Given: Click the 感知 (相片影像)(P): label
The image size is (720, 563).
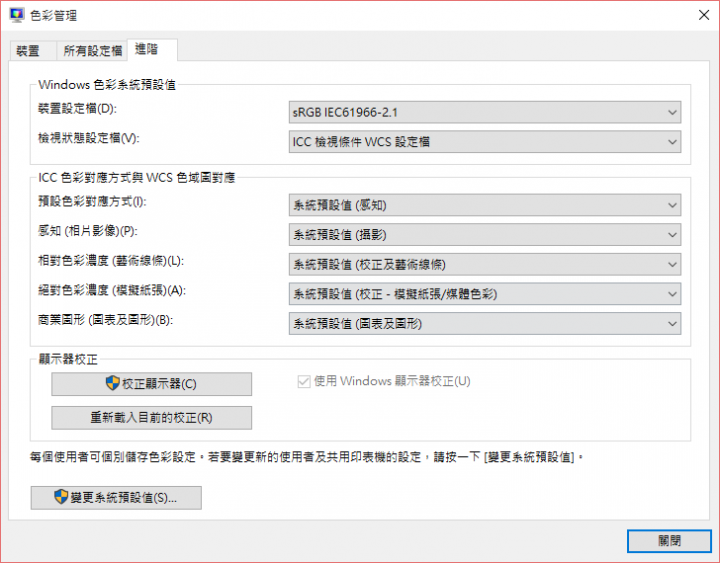Looking at the screenshot, I should pyautogui.click(x=87, y=231).
